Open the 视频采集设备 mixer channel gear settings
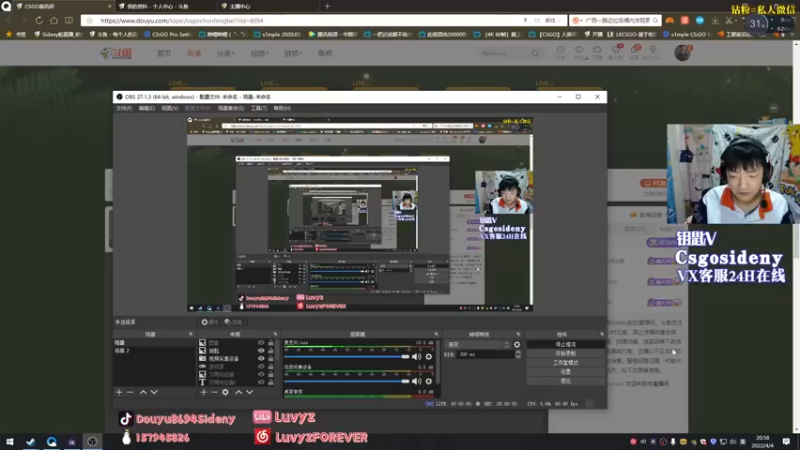 tap(429, 381)
